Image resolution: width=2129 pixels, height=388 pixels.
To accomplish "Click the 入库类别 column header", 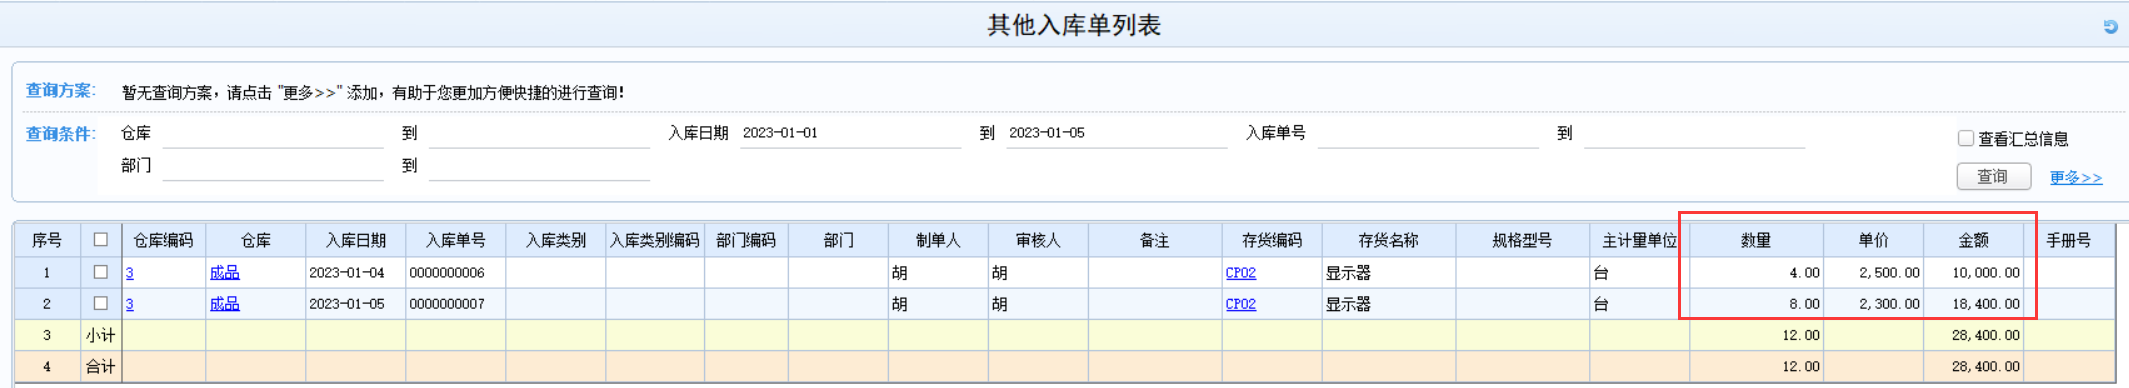I will tap(555, 240).
